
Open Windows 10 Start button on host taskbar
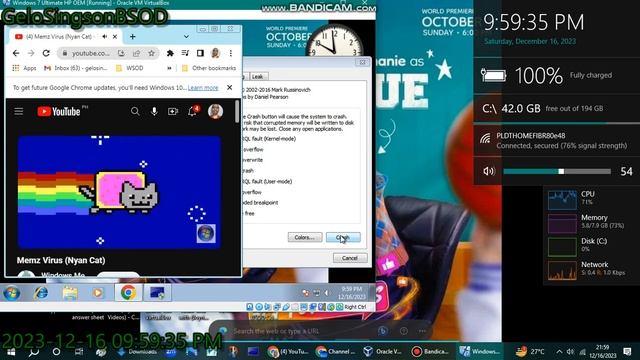[x=11, y=351]
